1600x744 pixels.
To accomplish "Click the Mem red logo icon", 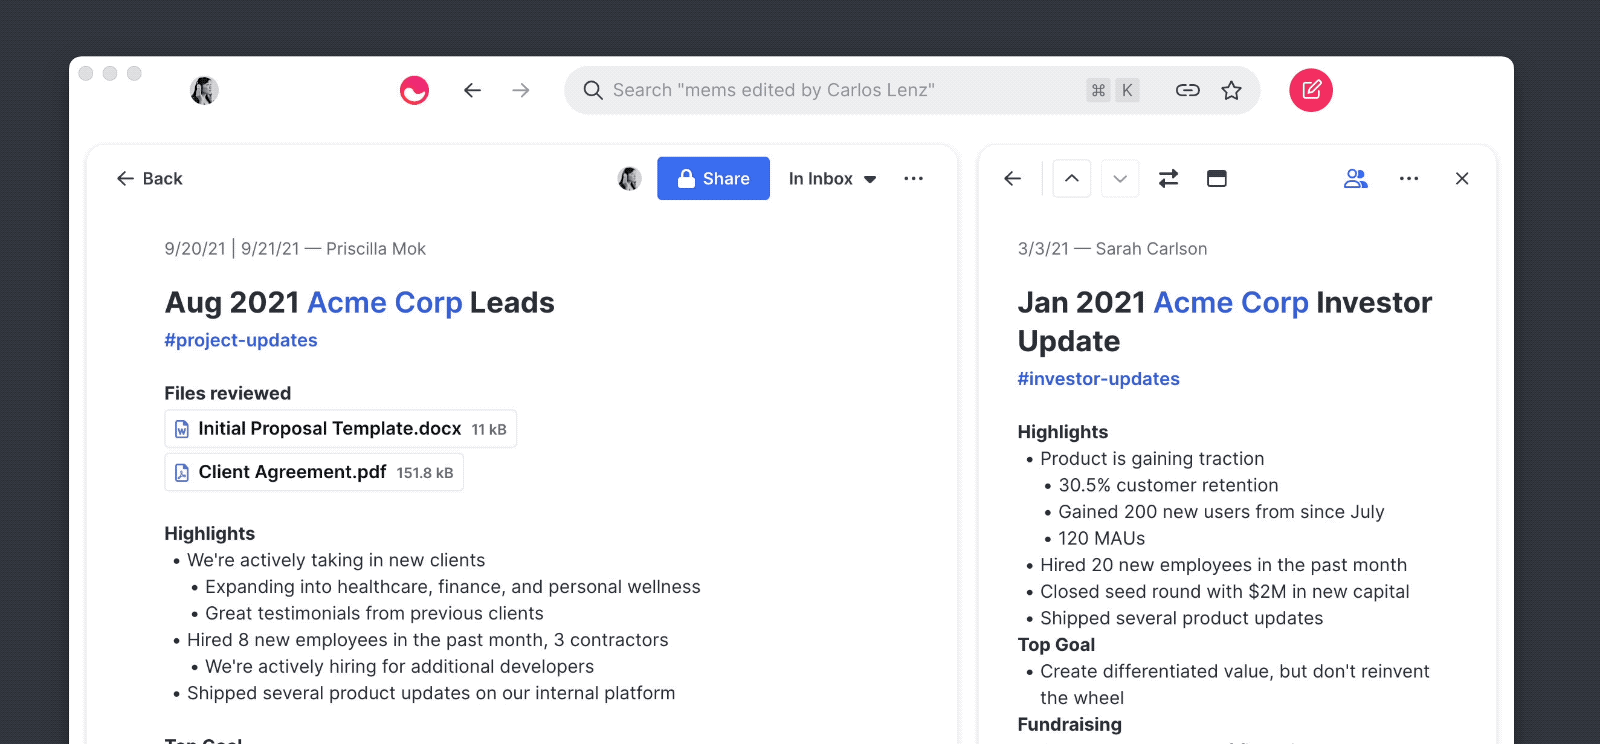I will coord(414,90).
